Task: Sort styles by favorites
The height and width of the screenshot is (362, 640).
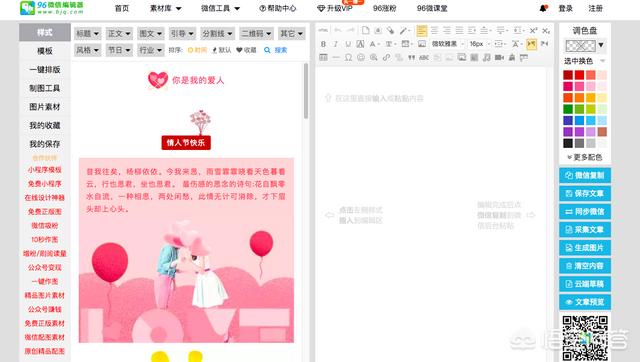Action: (246, 50)
